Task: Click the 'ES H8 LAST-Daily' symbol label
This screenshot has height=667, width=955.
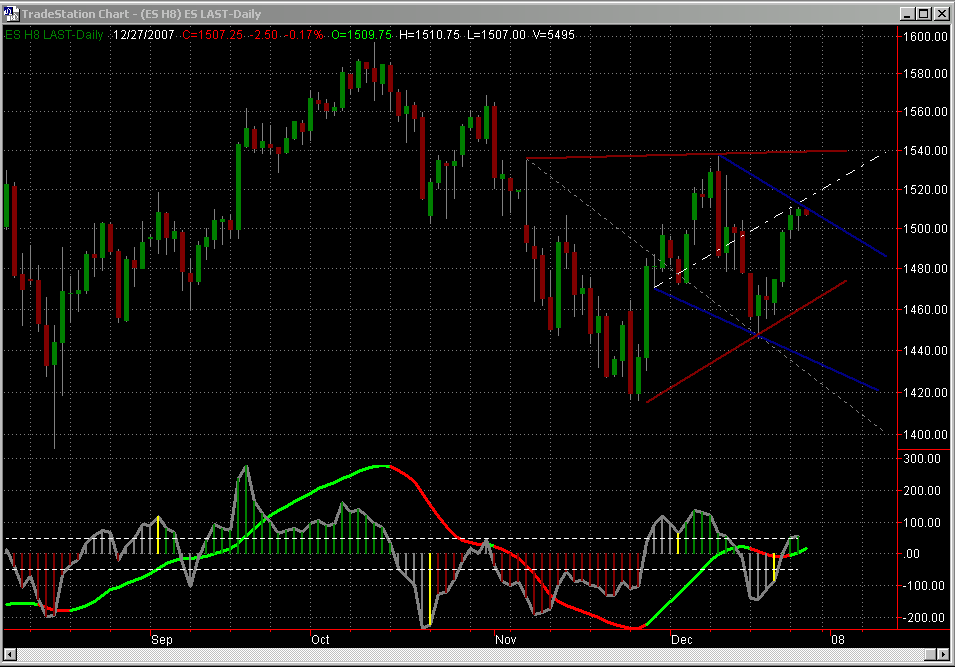Action: 54,35
